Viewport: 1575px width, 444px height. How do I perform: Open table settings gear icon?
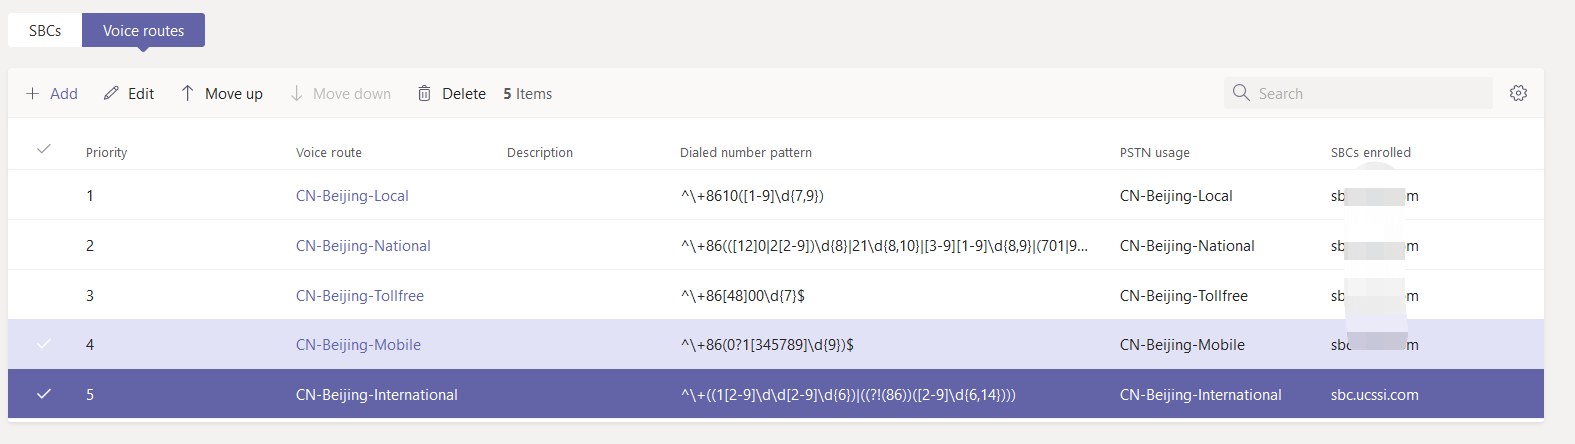[1518, 93]
